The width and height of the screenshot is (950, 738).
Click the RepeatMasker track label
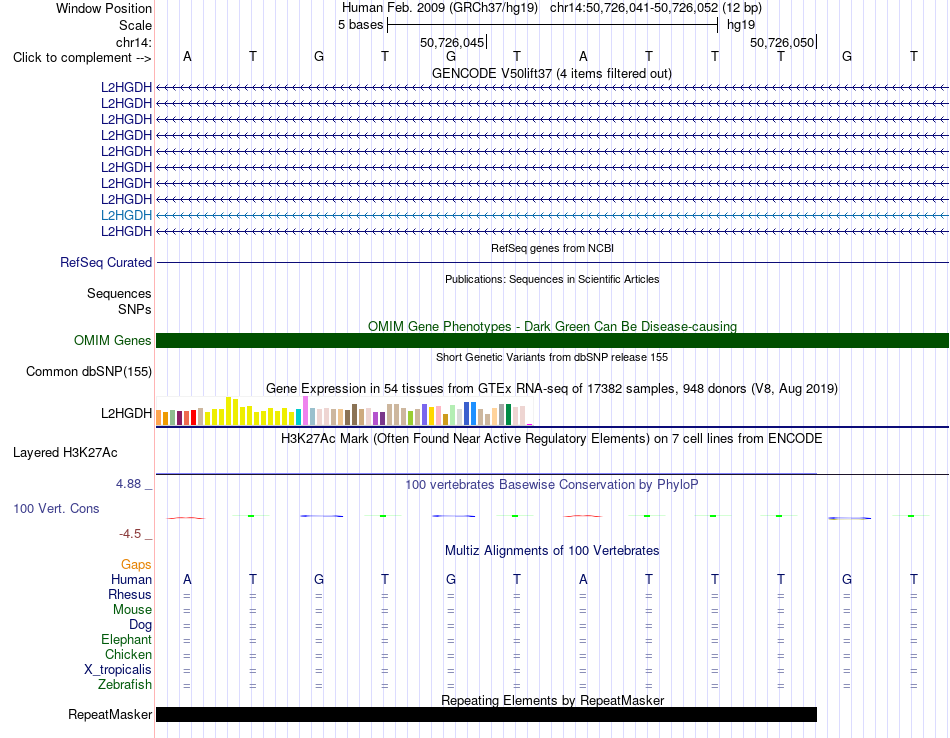110,714
